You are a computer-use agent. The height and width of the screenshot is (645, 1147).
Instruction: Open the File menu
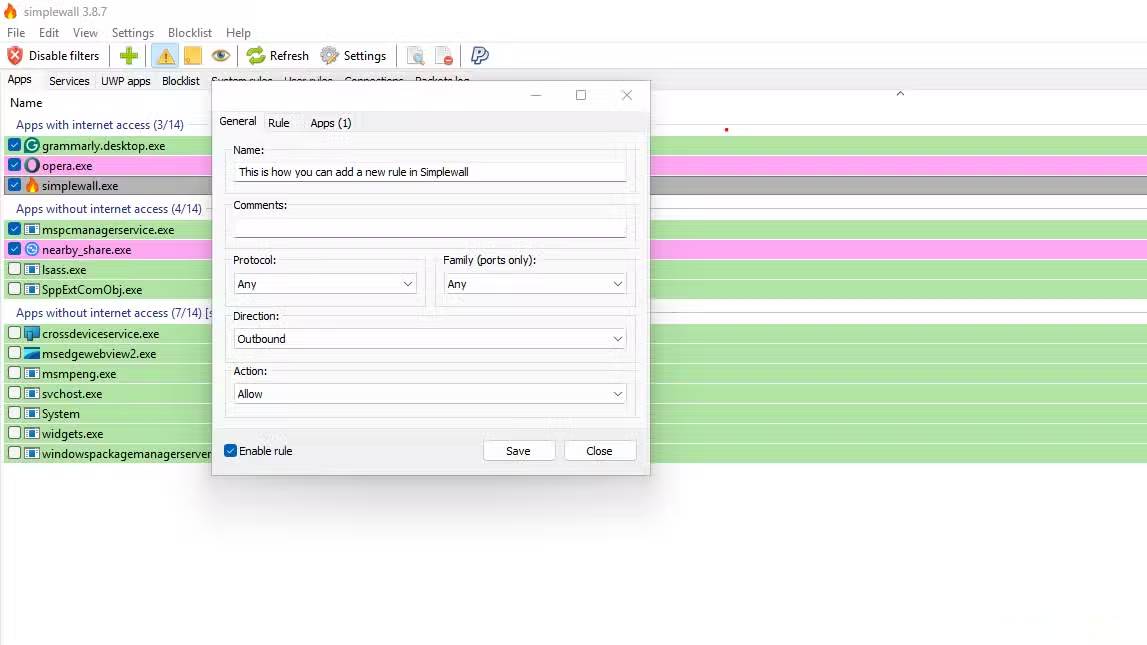click(16, 33)
